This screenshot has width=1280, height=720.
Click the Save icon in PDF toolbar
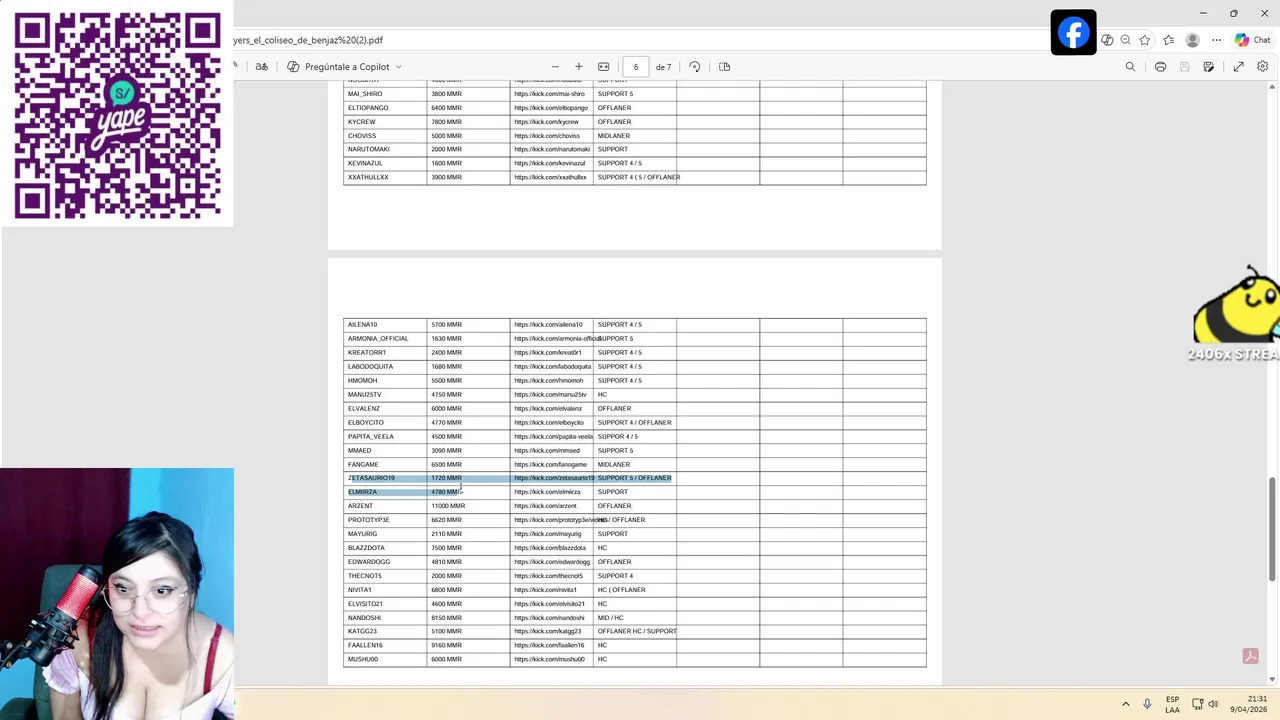1185,67
